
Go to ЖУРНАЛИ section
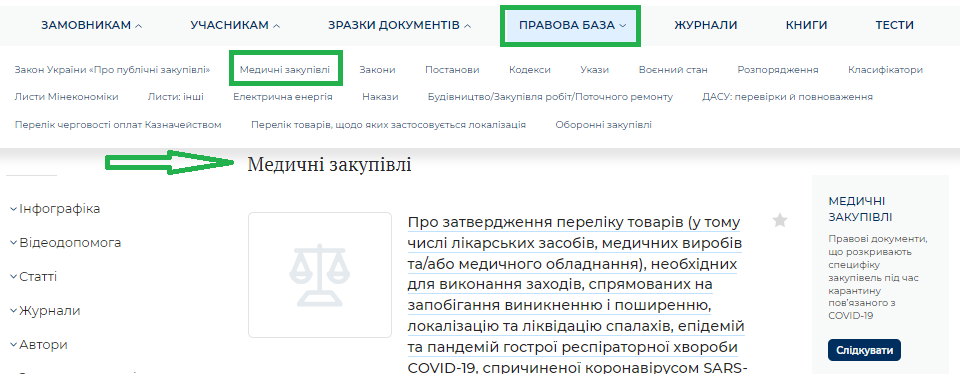(x=705, y=25)
